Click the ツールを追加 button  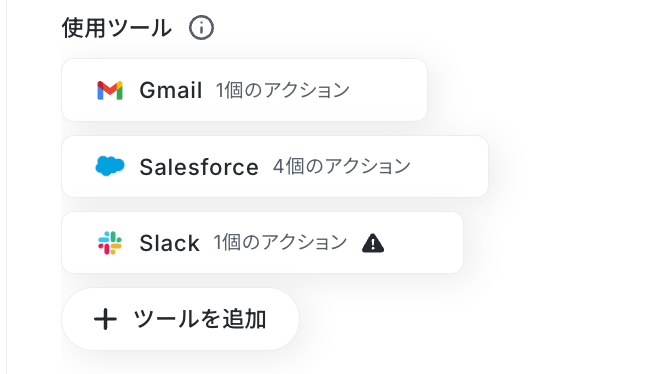(x=180, y=319)
